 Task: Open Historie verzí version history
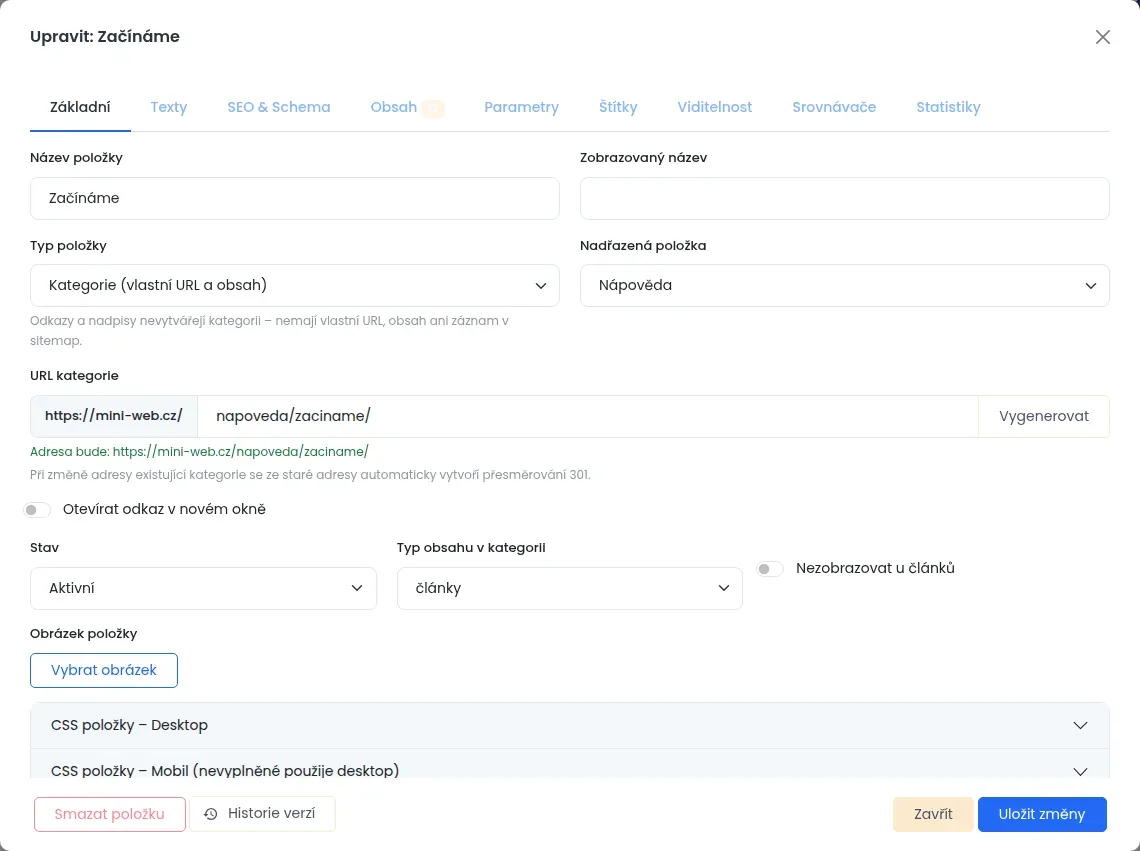click(262, 814)
